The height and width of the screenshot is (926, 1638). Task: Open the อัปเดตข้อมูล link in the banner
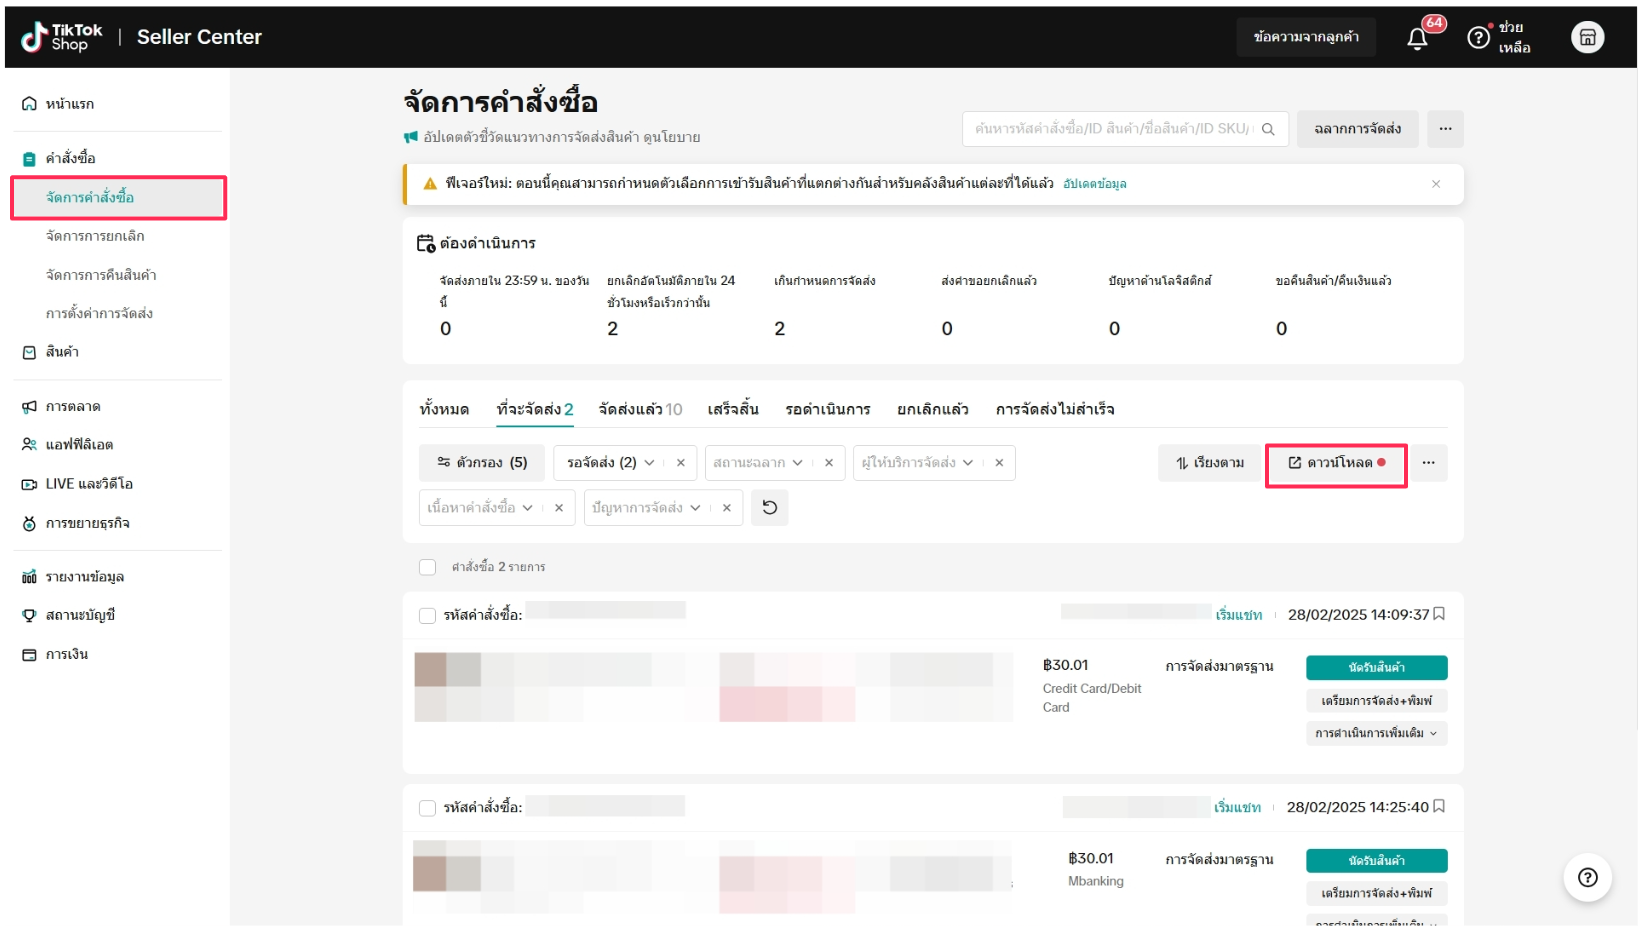[1094, 184]
